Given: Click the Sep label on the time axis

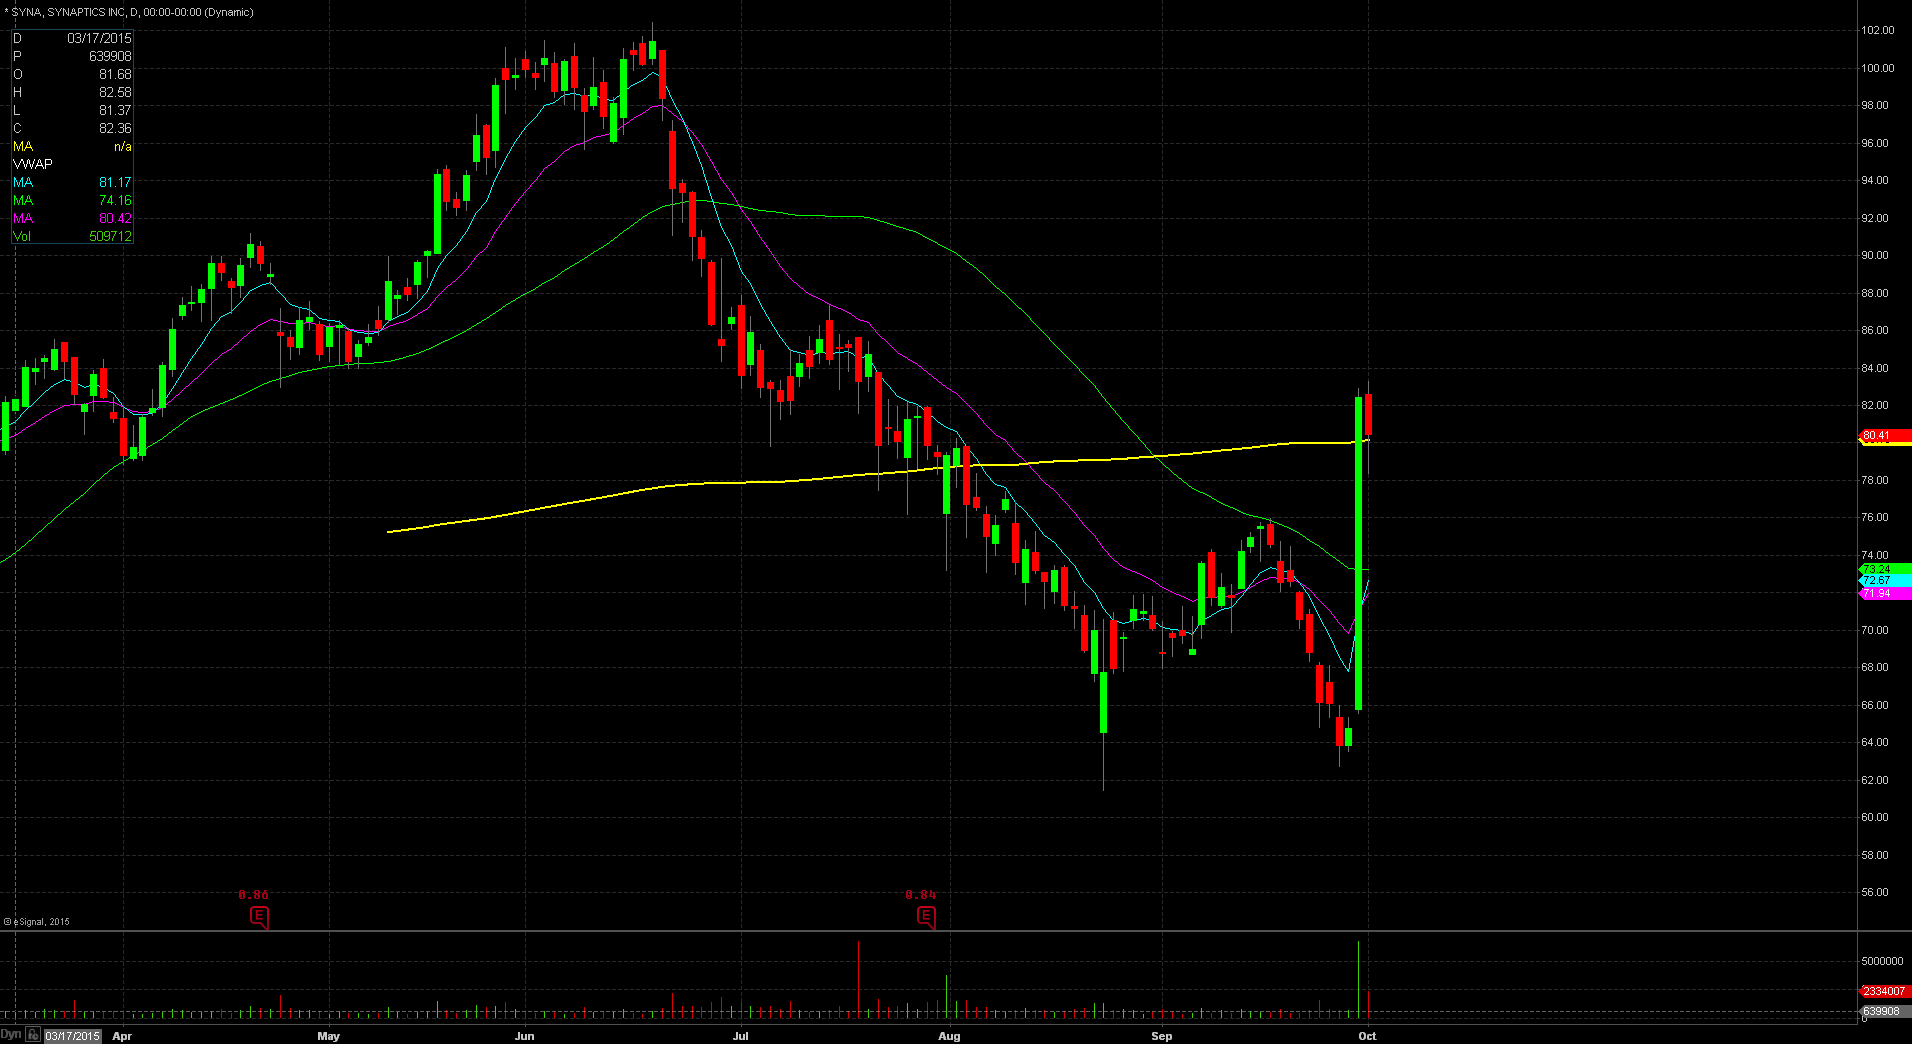Looking at the screenshot, I should tap(1161, 1036).
